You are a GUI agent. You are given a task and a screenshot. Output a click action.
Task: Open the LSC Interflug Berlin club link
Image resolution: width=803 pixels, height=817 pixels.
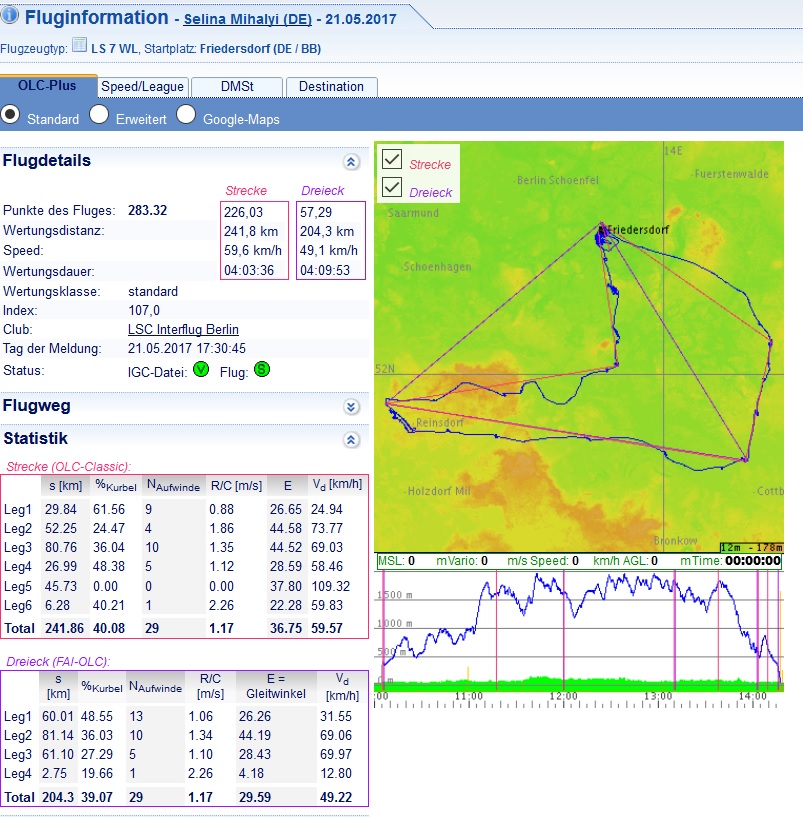[x=183, y=329]
